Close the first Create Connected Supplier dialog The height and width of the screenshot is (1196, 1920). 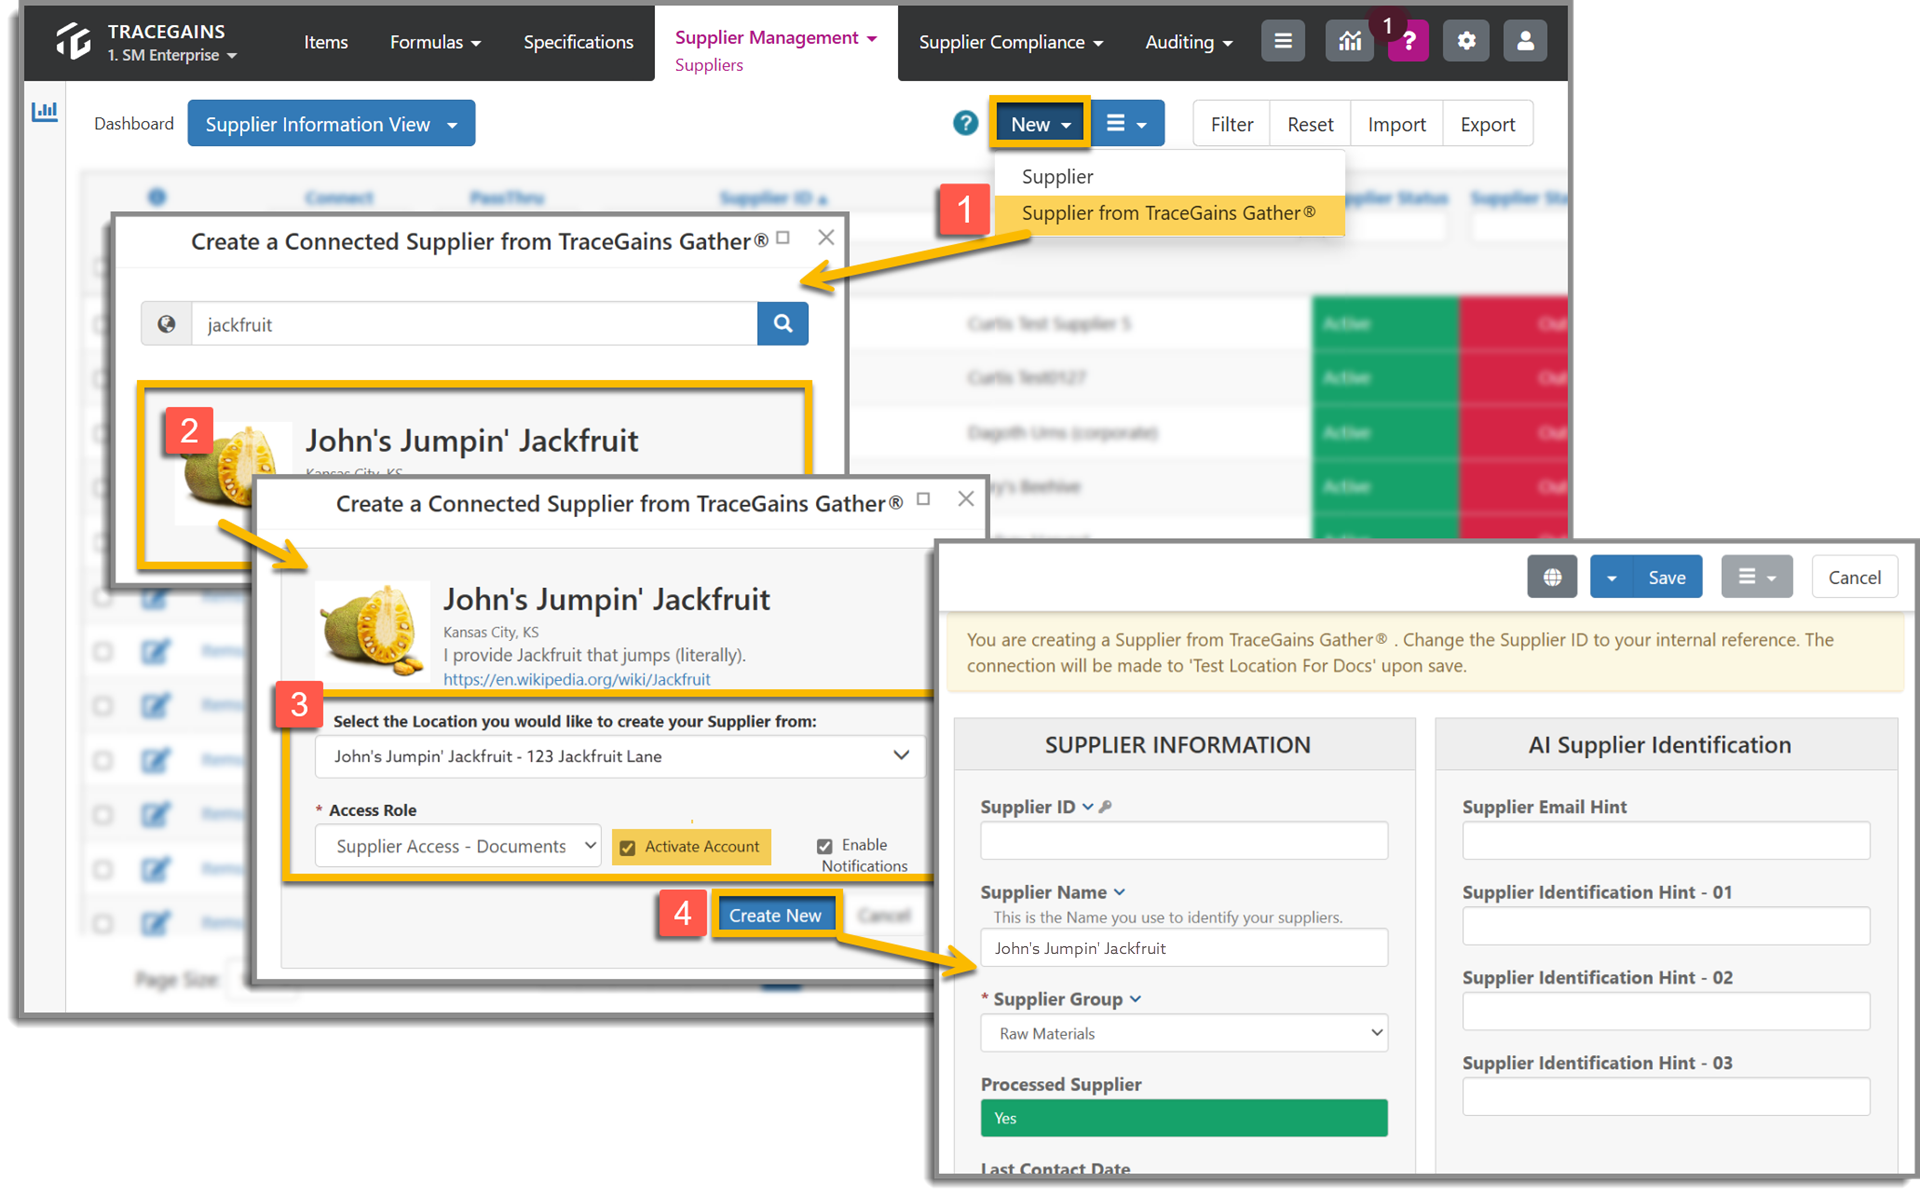(826, 237)
